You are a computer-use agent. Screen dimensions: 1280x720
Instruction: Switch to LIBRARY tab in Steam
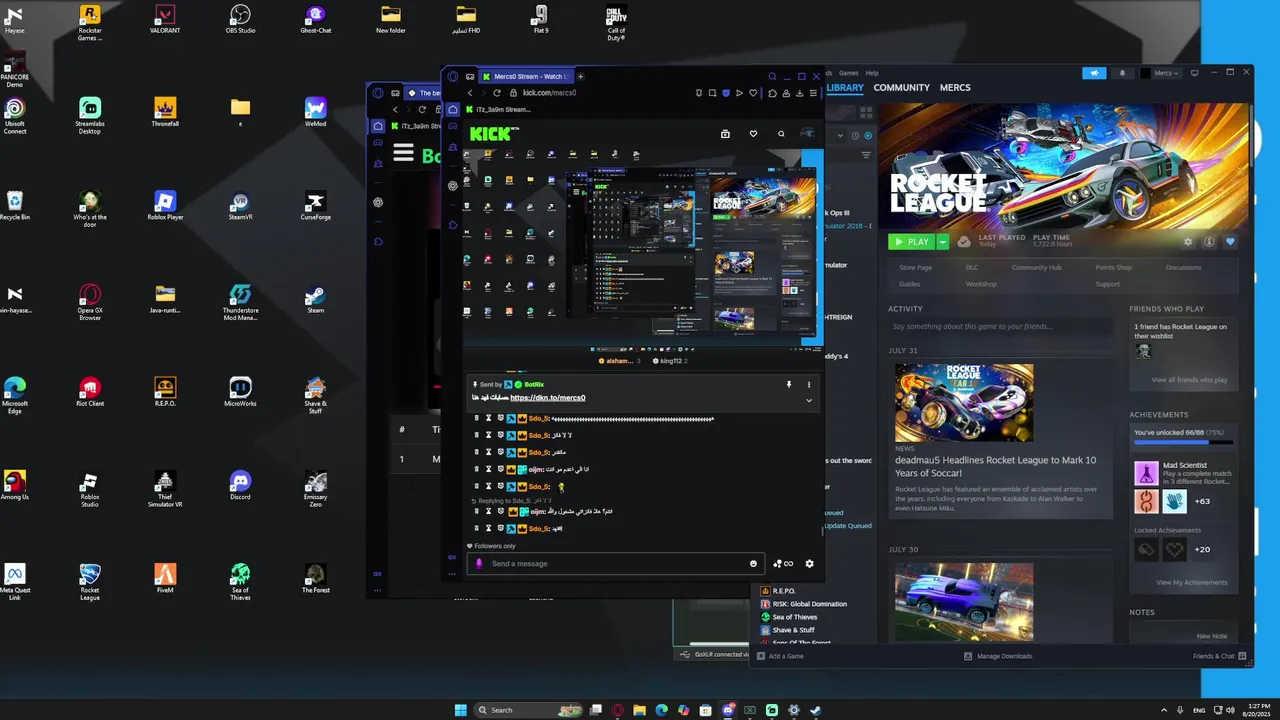(x=845, y=88)
